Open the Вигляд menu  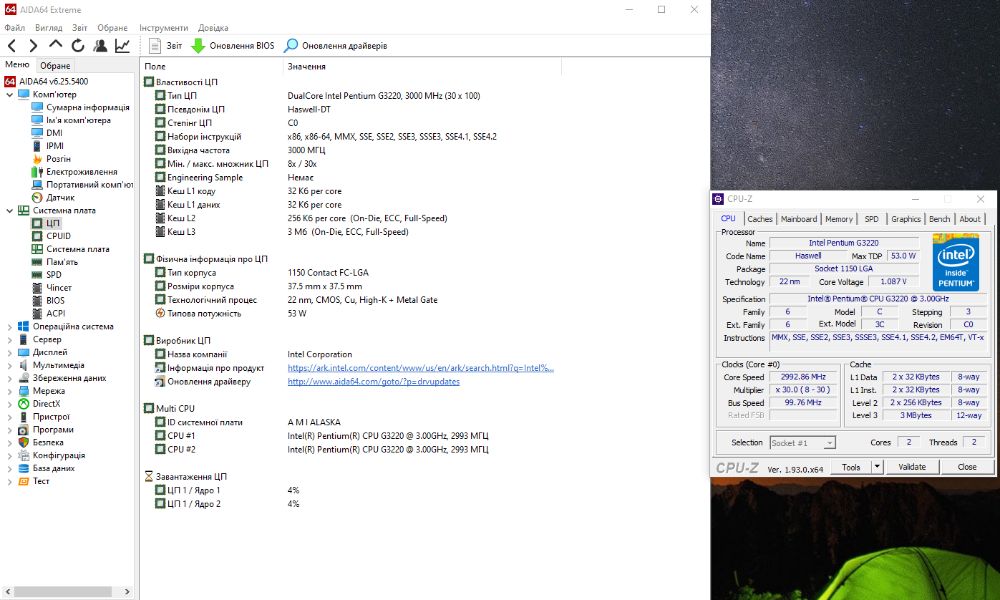[x=48, y=27]
